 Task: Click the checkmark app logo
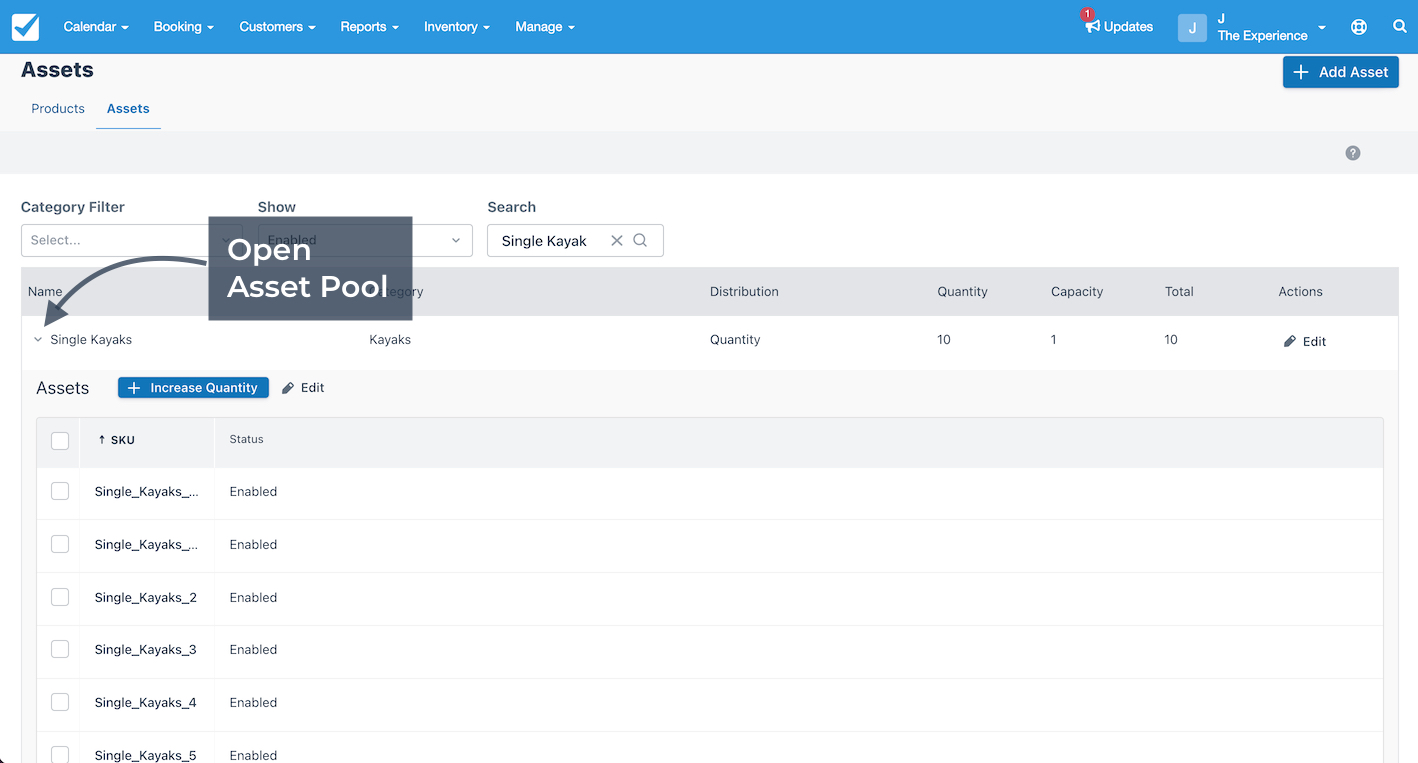[26, 27]
